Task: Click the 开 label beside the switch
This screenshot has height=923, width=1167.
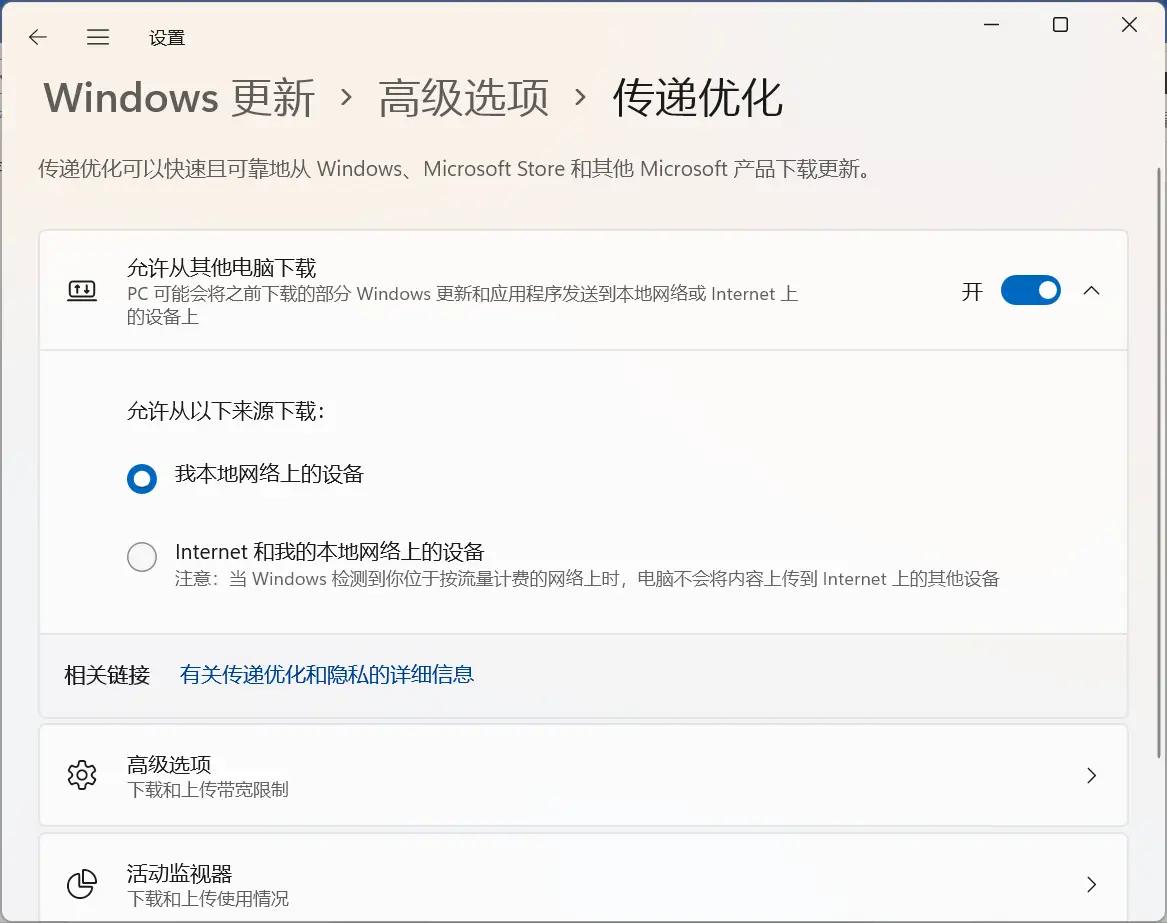Action: pyautogui.click(x=971, y=290)
